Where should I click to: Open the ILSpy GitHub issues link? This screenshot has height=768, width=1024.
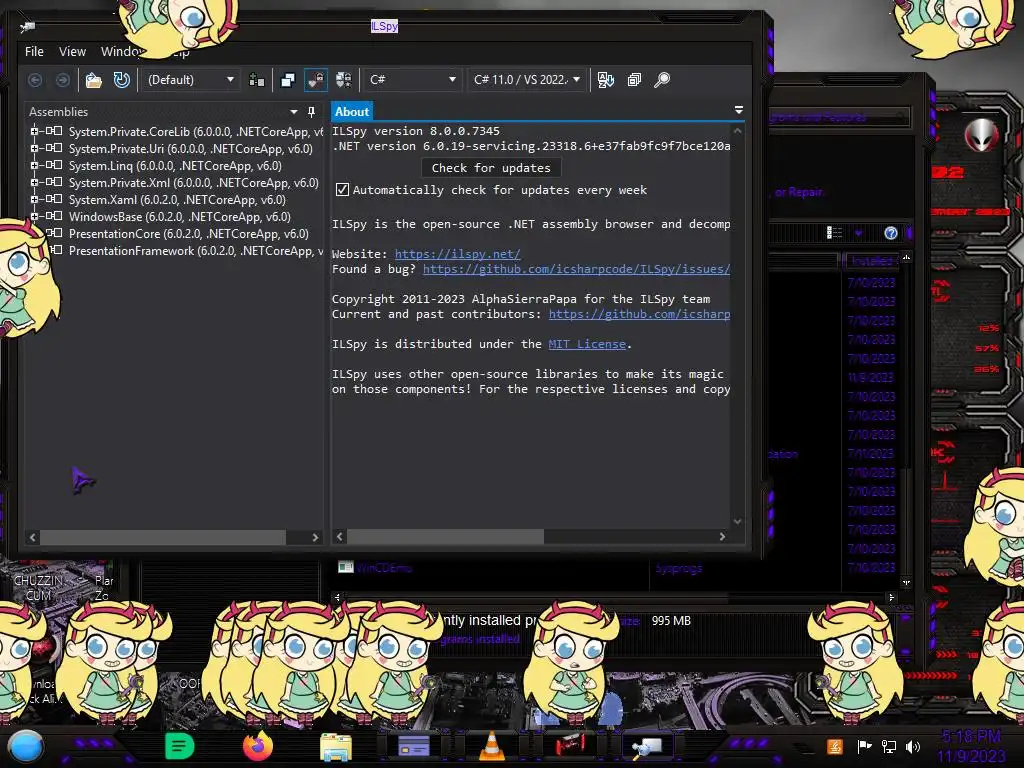click(x=576, y=269)
